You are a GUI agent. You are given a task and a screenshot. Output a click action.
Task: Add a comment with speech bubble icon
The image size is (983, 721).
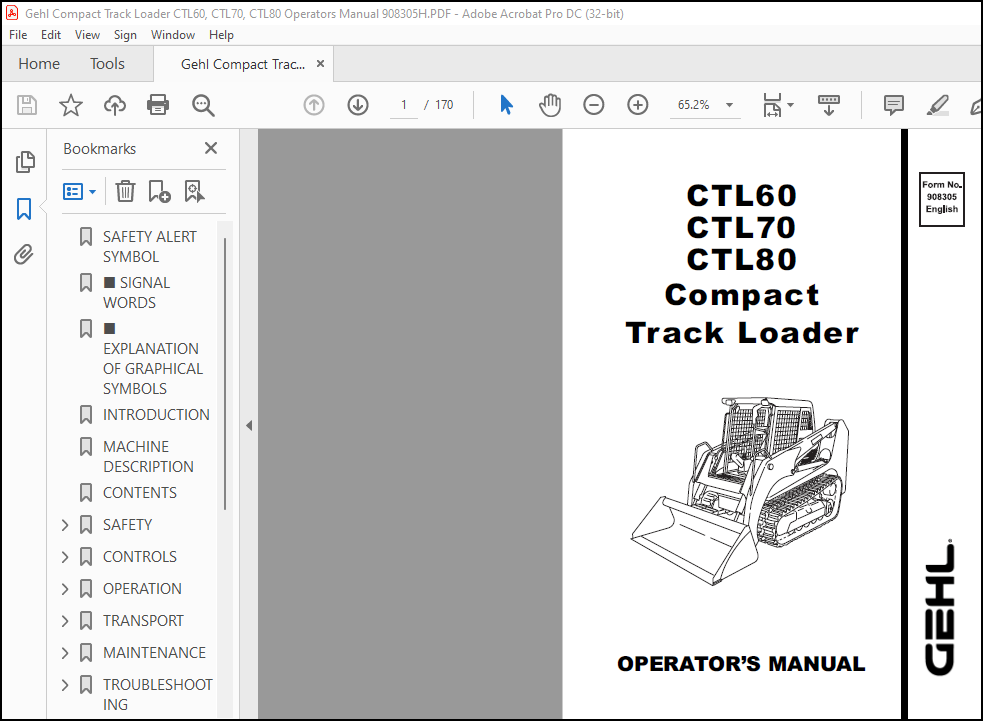point(893,105)
